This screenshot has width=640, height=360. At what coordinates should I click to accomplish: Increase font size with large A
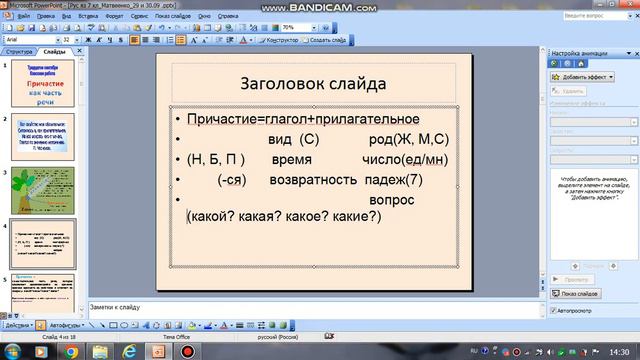(194, 40)
